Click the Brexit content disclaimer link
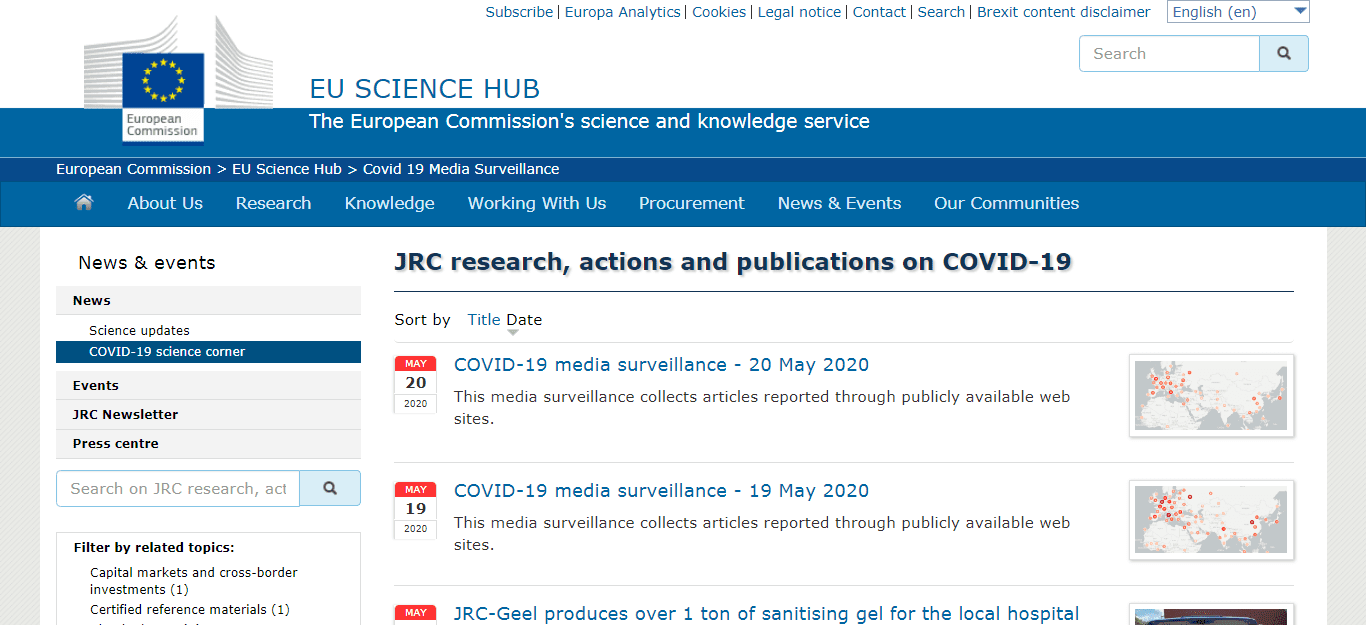This screenshot has height=625, width=1366. (x=1064, y=12)
